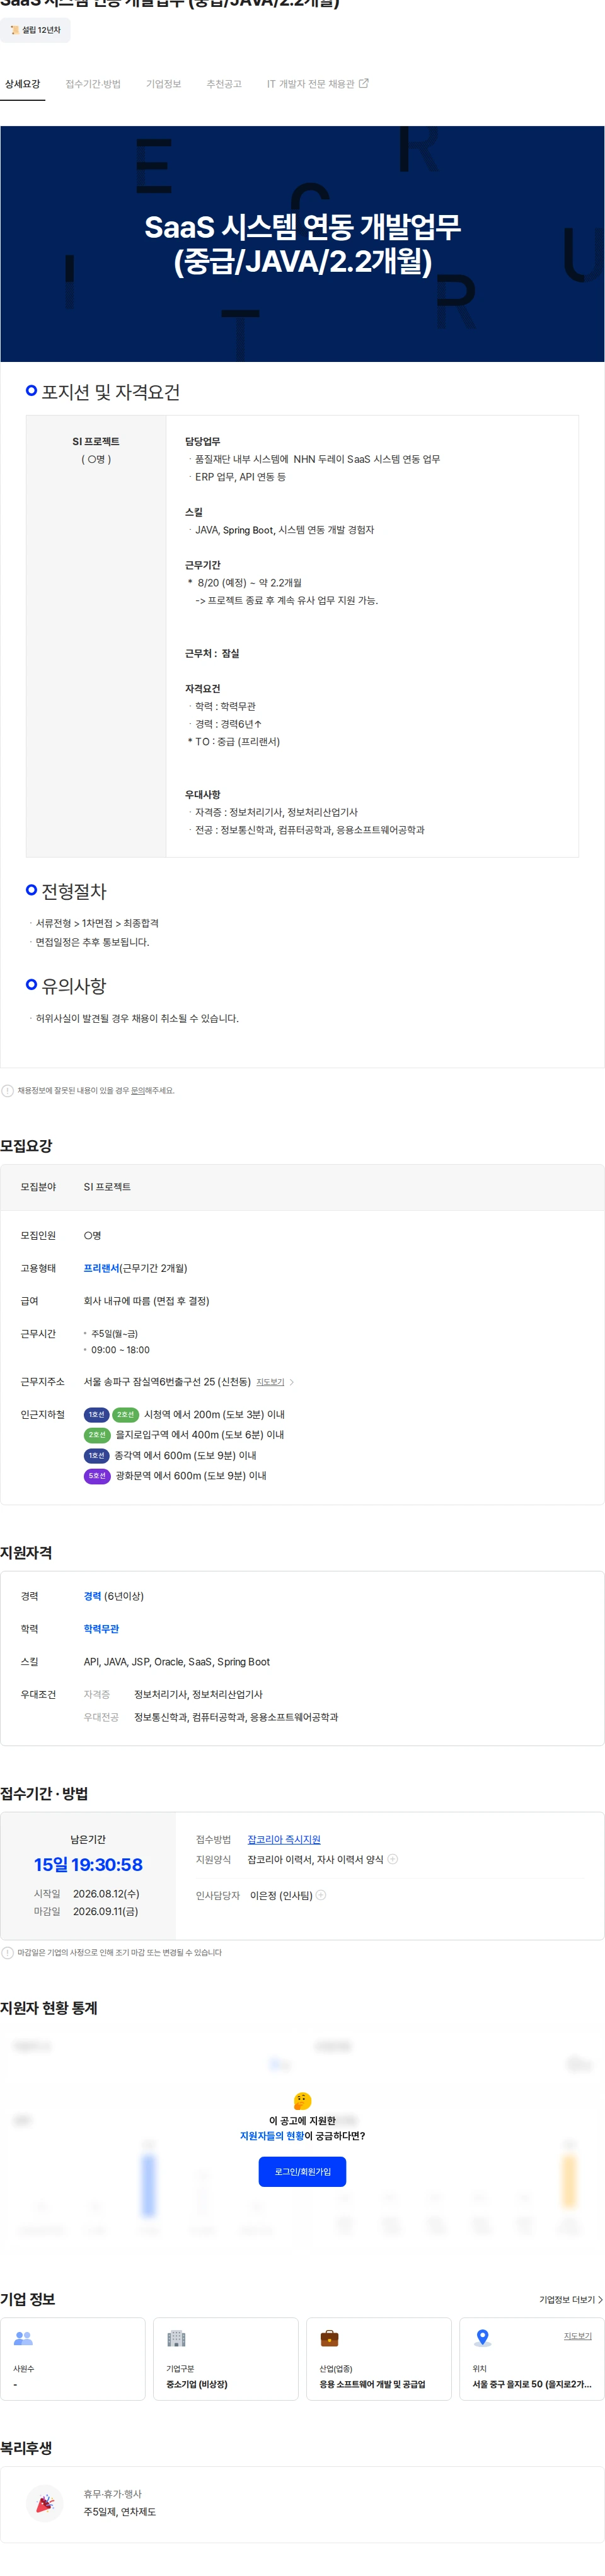Screen dimensions: 605x2576
Task: Click the 산업(업종) briefcase icon
Action: coord(329,2338)
